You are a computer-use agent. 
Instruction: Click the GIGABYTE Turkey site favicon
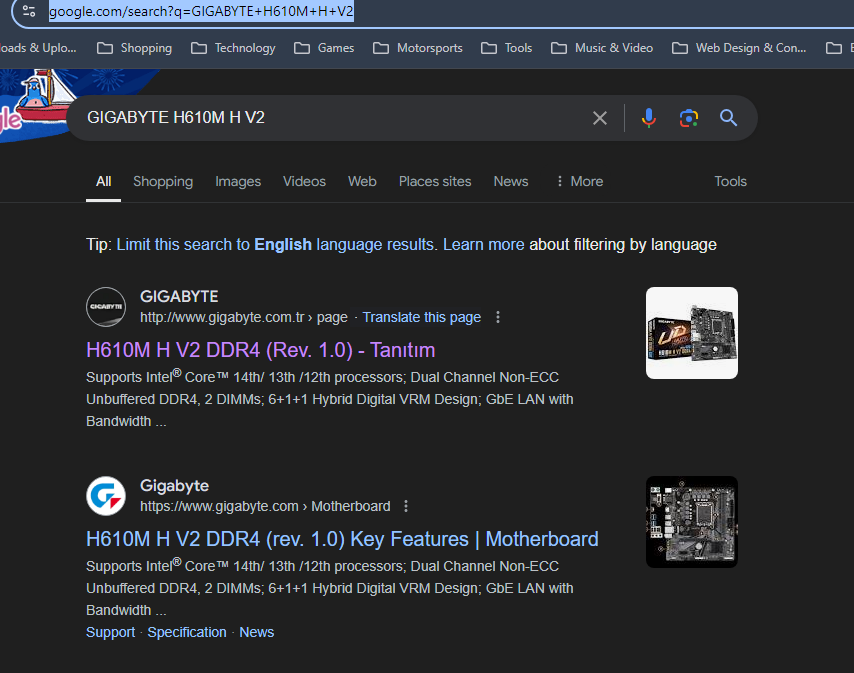pos(106,306)
